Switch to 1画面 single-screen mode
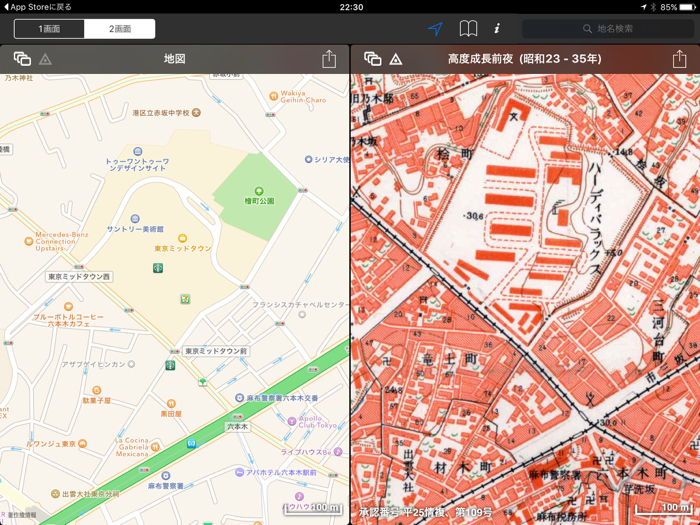700x525 pixels. pyautogui.click(x=49, y=29)
